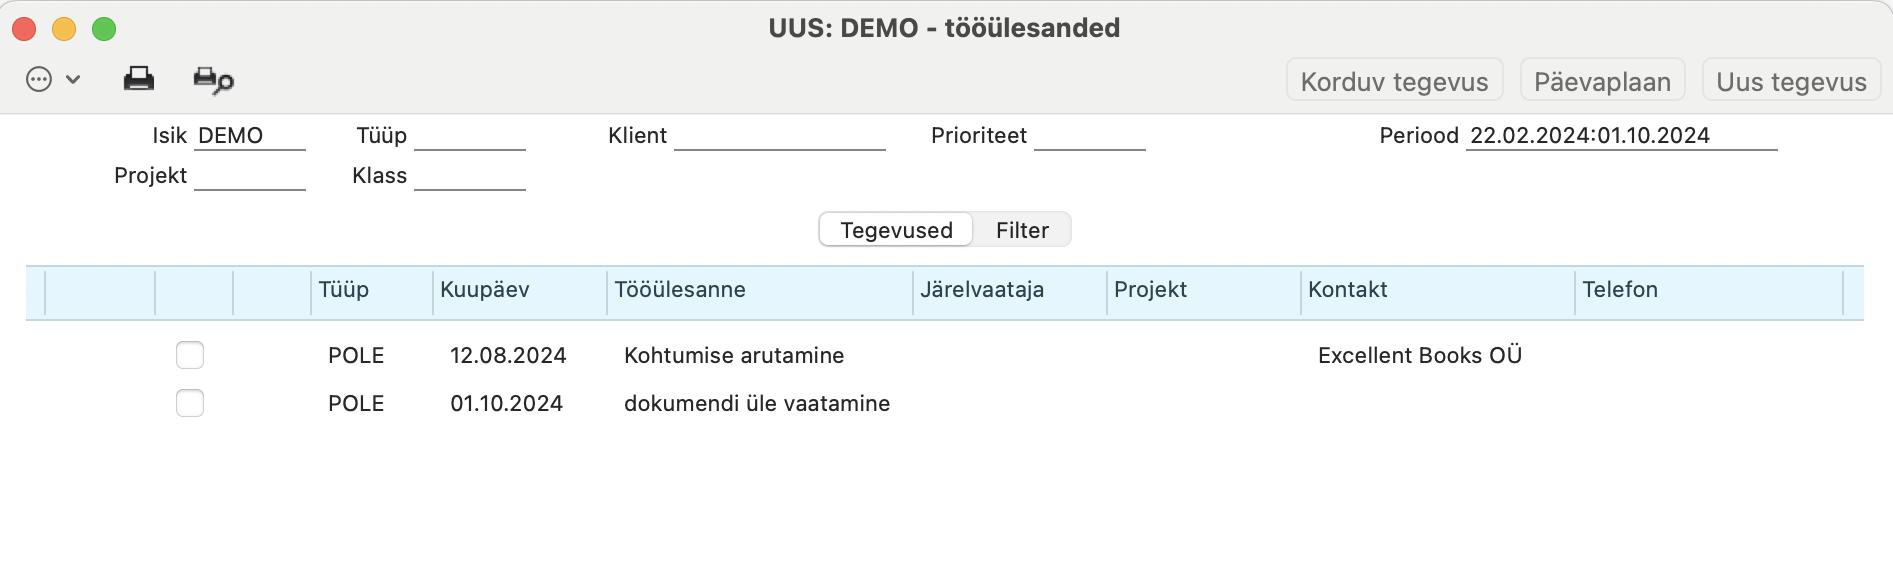Expand the chevron beside the actions icon
The height and width of the screenshot is (576, 1893).
(x=73, y=79)
